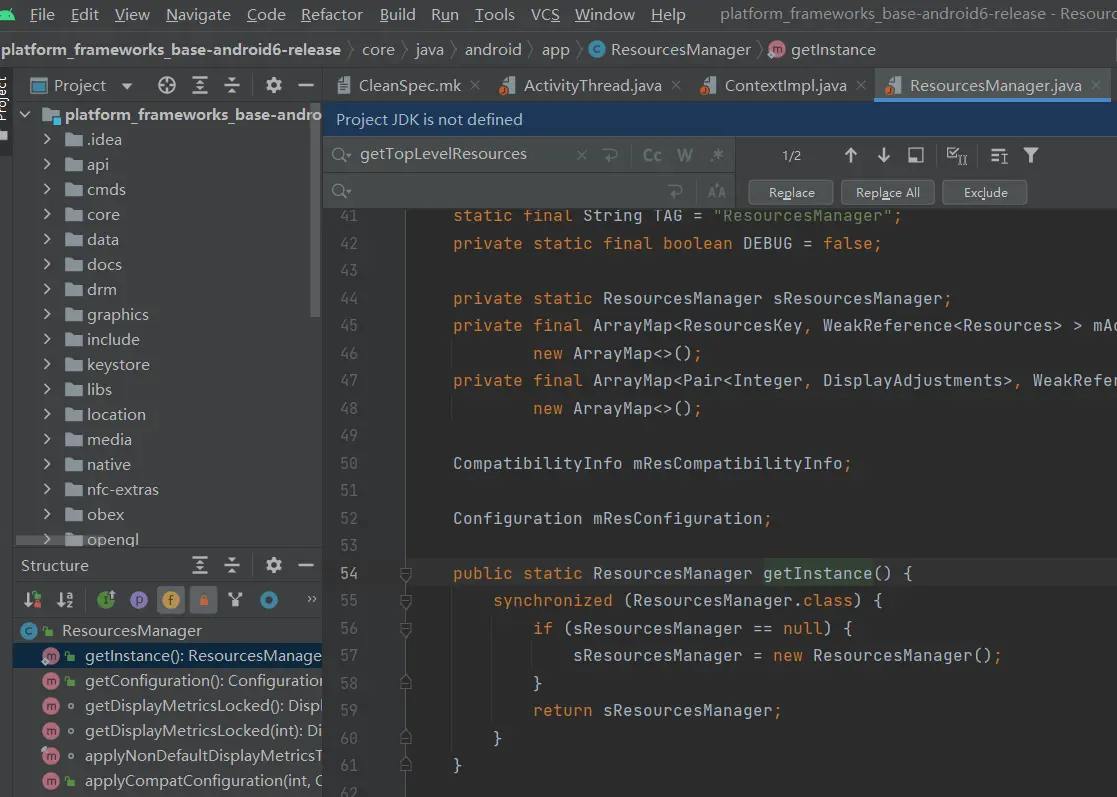Screen dimensions: 1117x797
Task: Switch to the ActivityThread.java tab
Action: pyautogui.click(x=592, y=85)
